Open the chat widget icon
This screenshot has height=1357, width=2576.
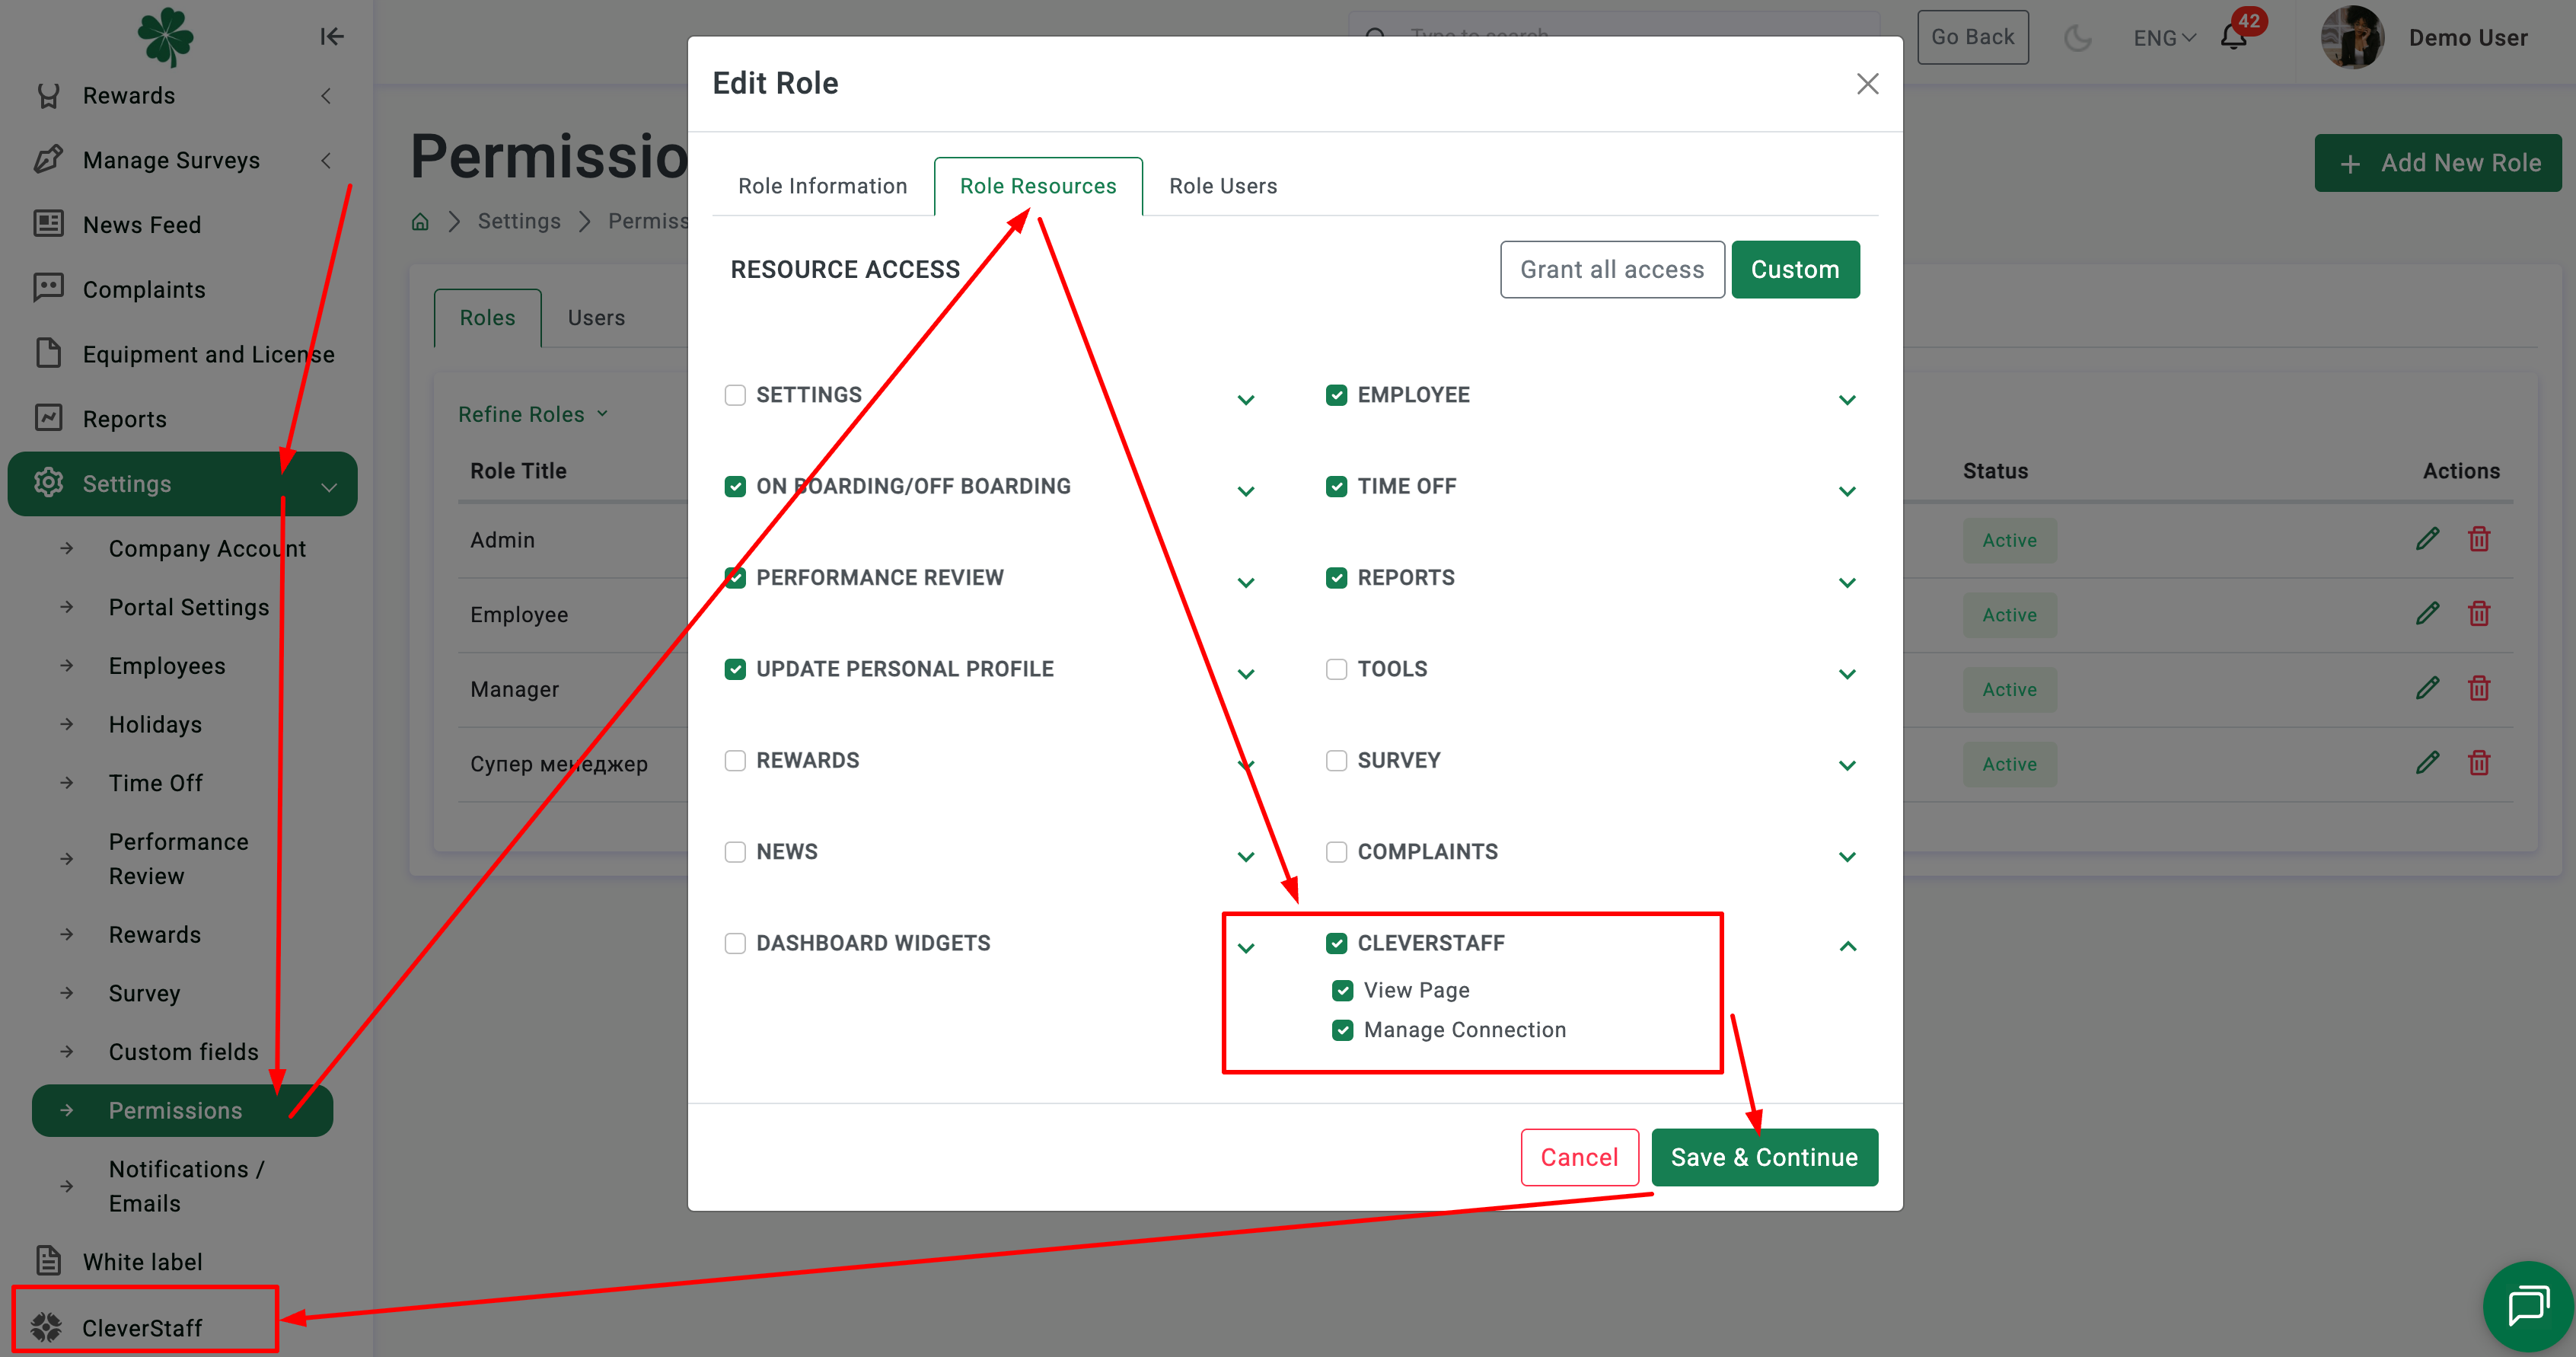coord(2527,1305)
